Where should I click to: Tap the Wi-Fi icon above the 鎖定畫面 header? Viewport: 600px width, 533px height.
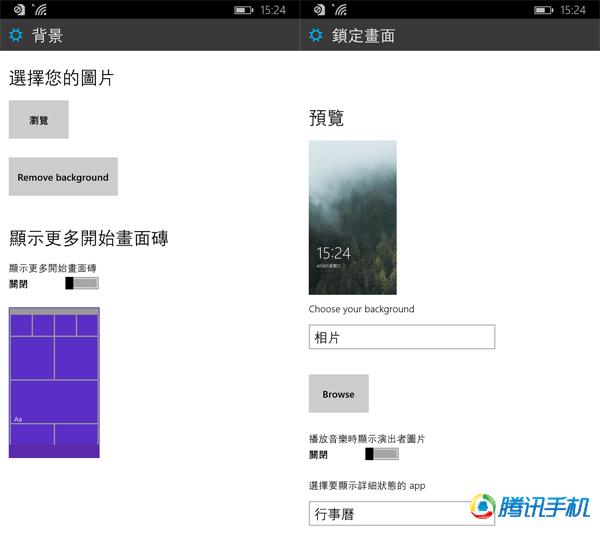tap(340, 10)
